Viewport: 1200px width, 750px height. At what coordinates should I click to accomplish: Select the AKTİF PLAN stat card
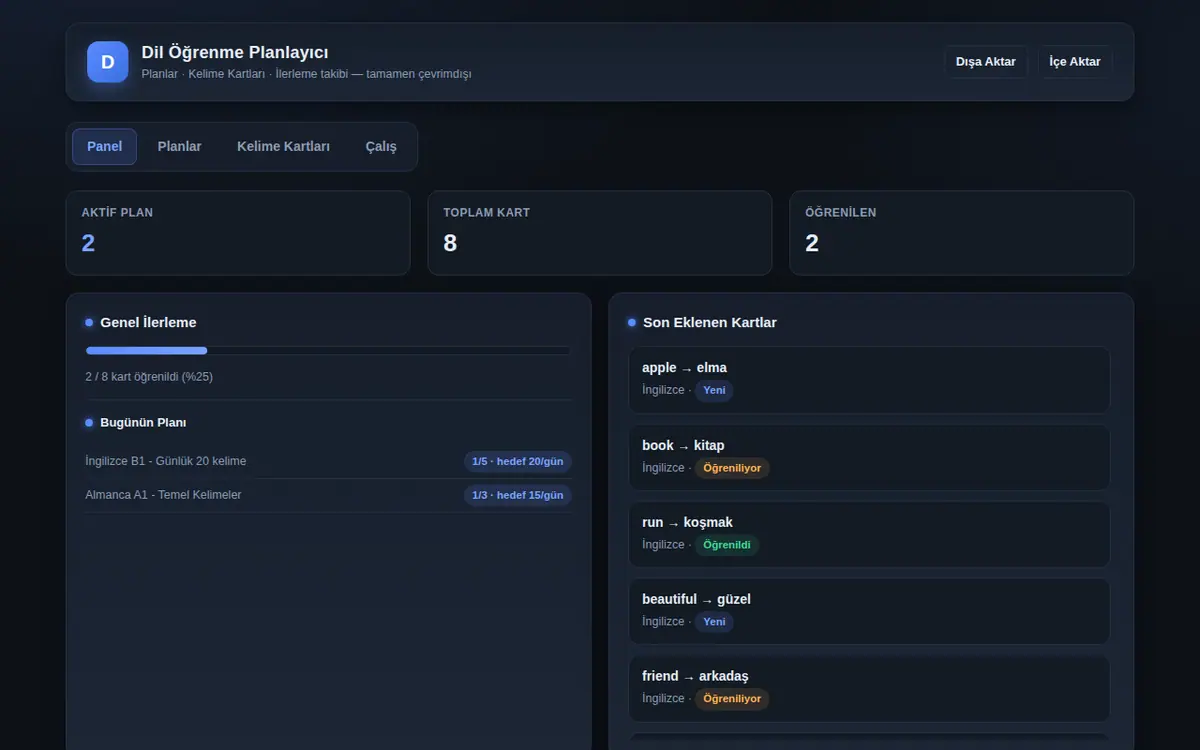(x=238, y=233)
